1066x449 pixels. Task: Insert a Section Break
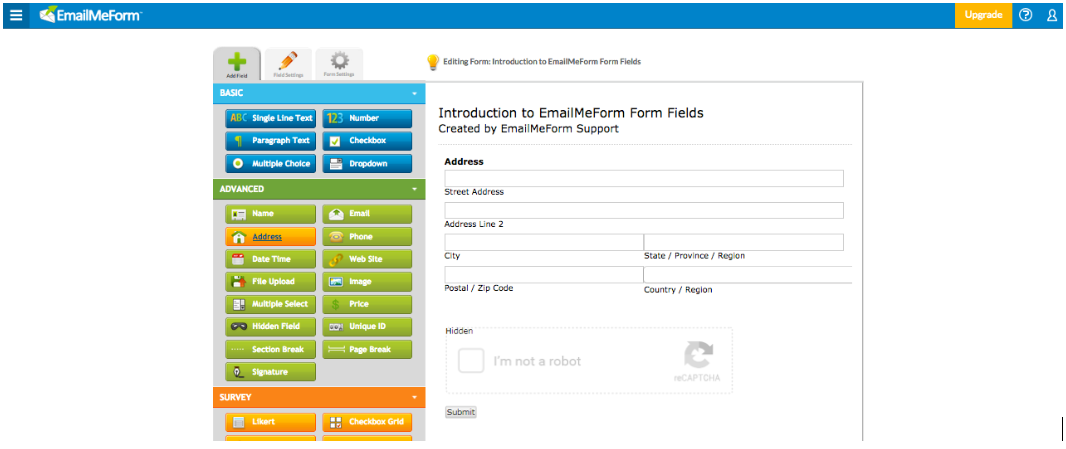point(271,350)
